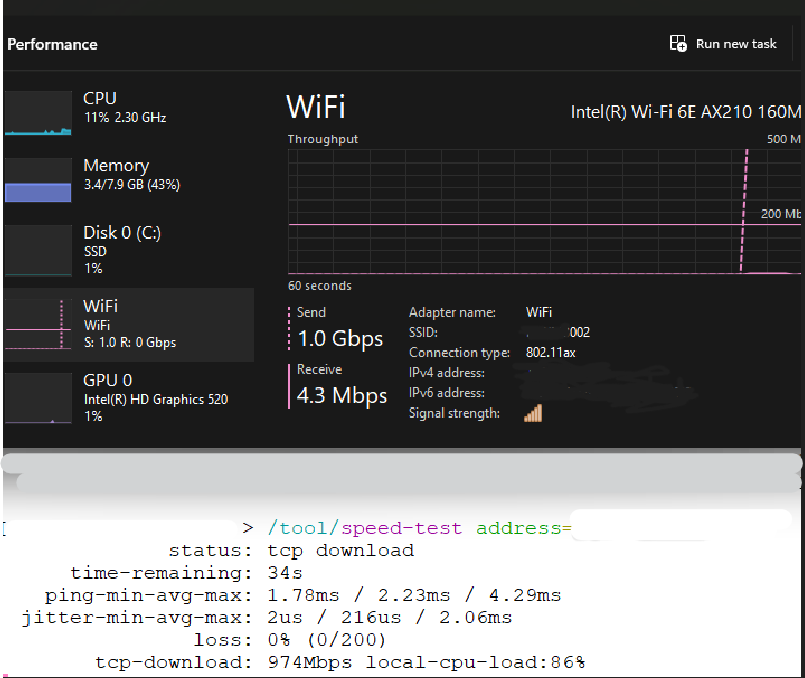Select the Memory usage thumbnail
The width and height of the screenshot is (805, 678).
pyautogui.click(x=38, y=180)
